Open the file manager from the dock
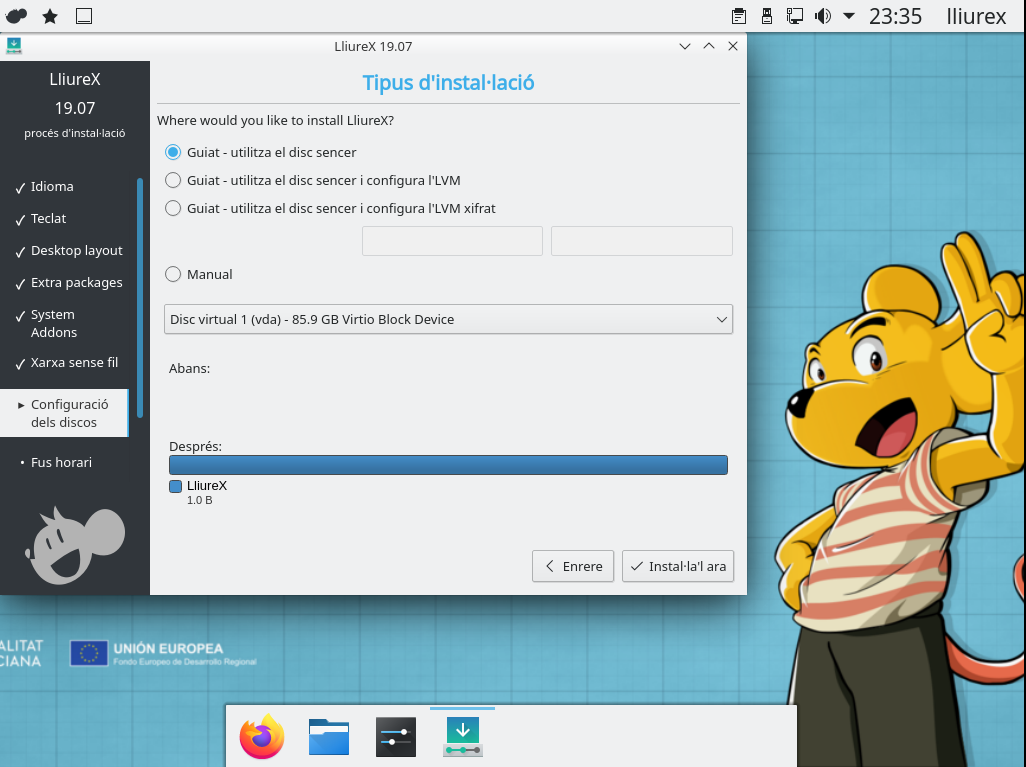This screenshot has width=1026, height=767. pyautogui.click(x=328, y=736)
